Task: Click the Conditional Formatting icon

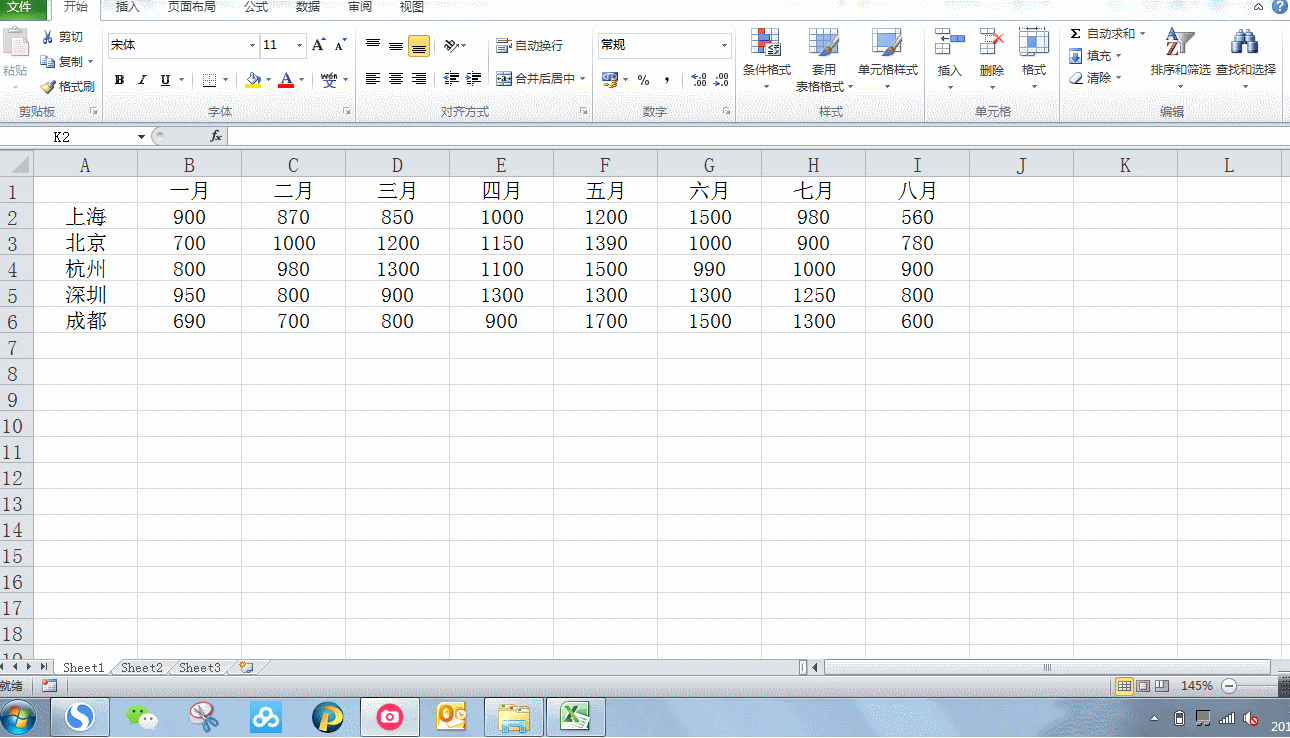Action: click(766, 43)
